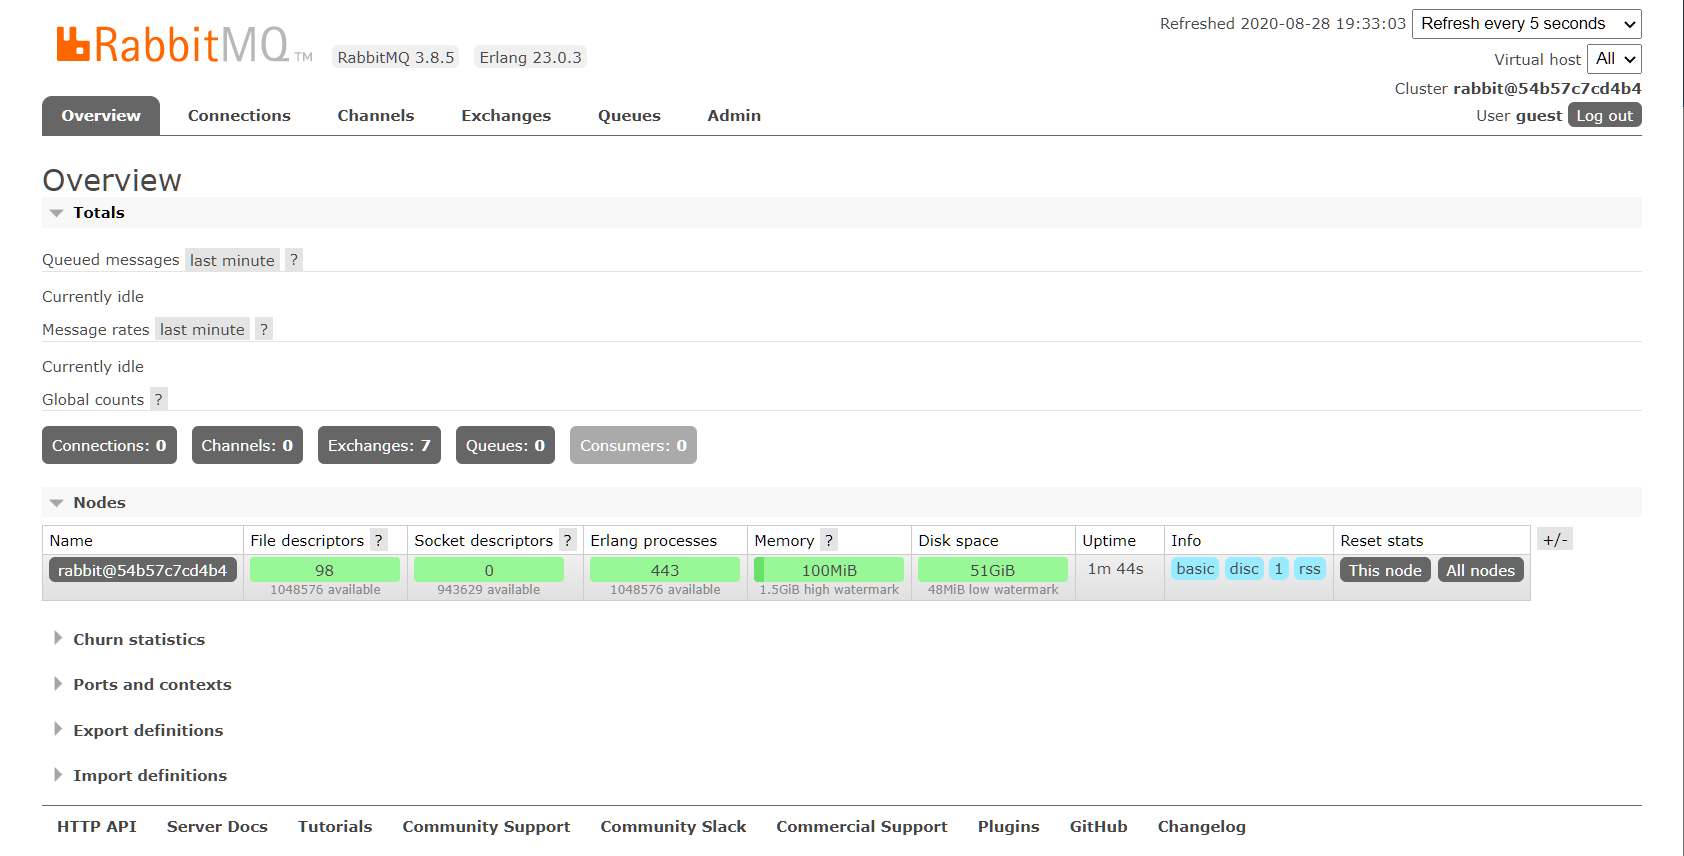Toggle node columns with the +/- button

tap(1555, 540)
